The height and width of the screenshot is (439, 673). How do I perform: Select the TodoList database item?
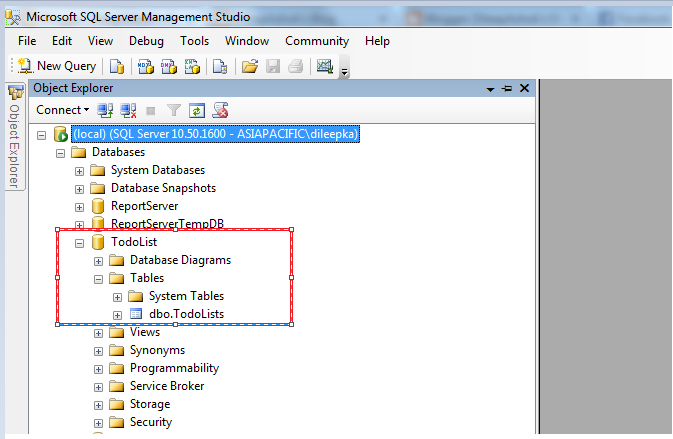pyautogui.click(x=134, y=242)
